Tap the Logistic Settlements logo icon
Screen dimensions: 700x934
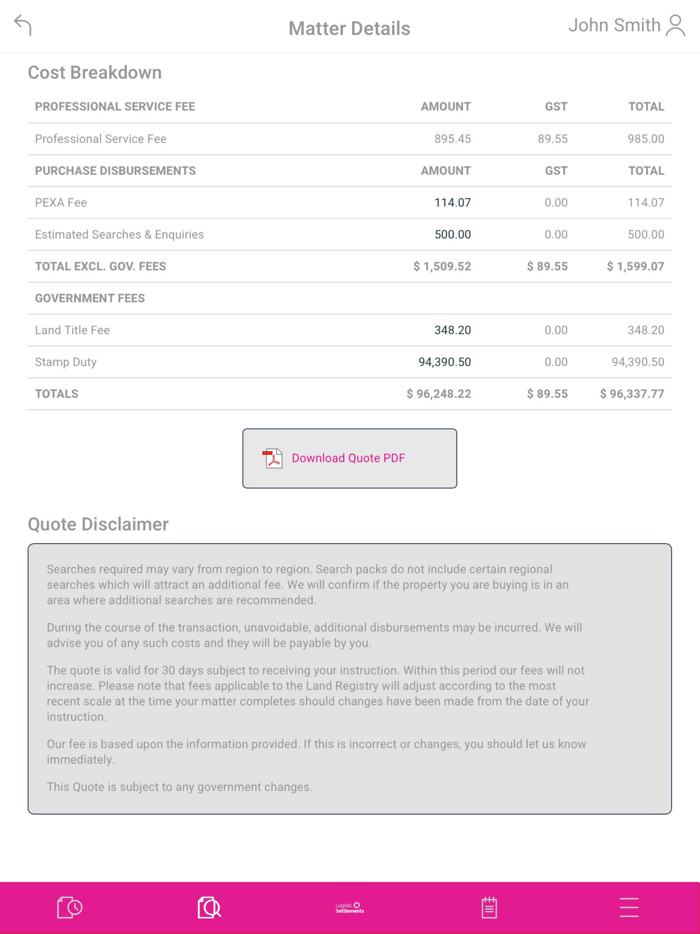coord(349,907)
